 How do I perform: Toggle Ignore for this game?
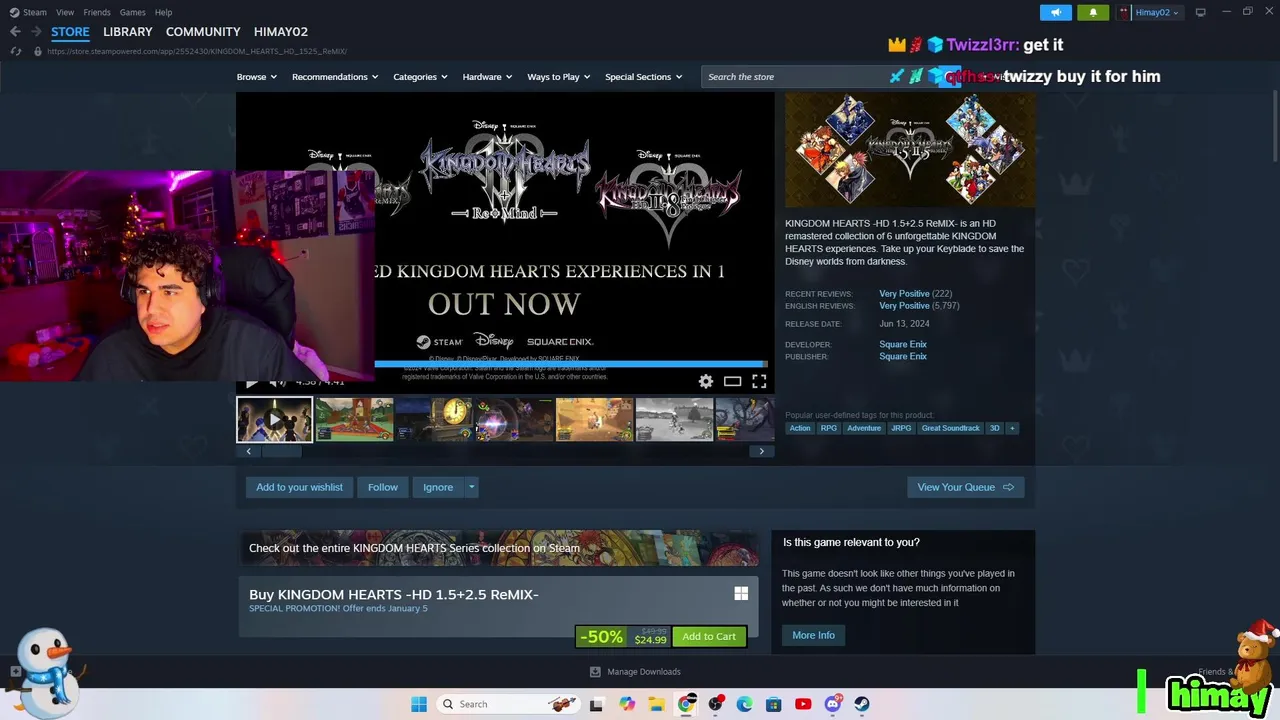point(438,487)
